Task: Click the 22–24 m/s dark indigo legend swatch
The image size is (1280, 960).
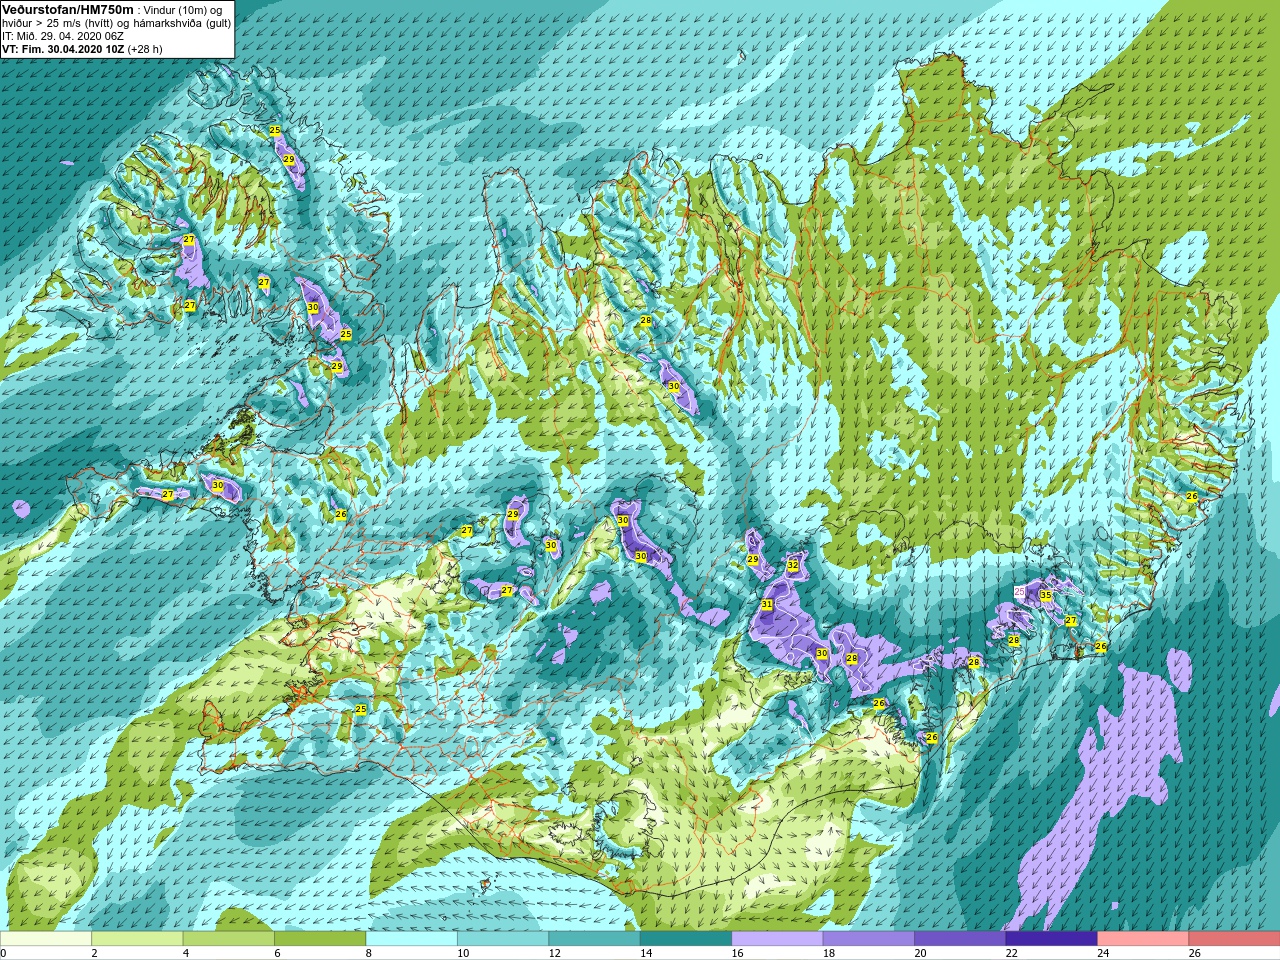Action: click(x=1051, y=939)
